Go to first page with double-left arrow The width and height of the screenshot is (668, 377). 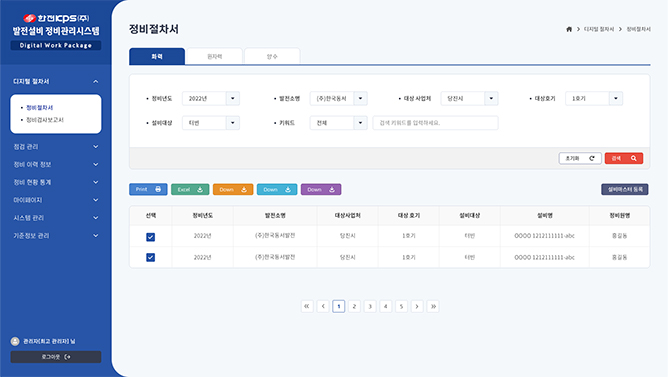tap(307, 306)
